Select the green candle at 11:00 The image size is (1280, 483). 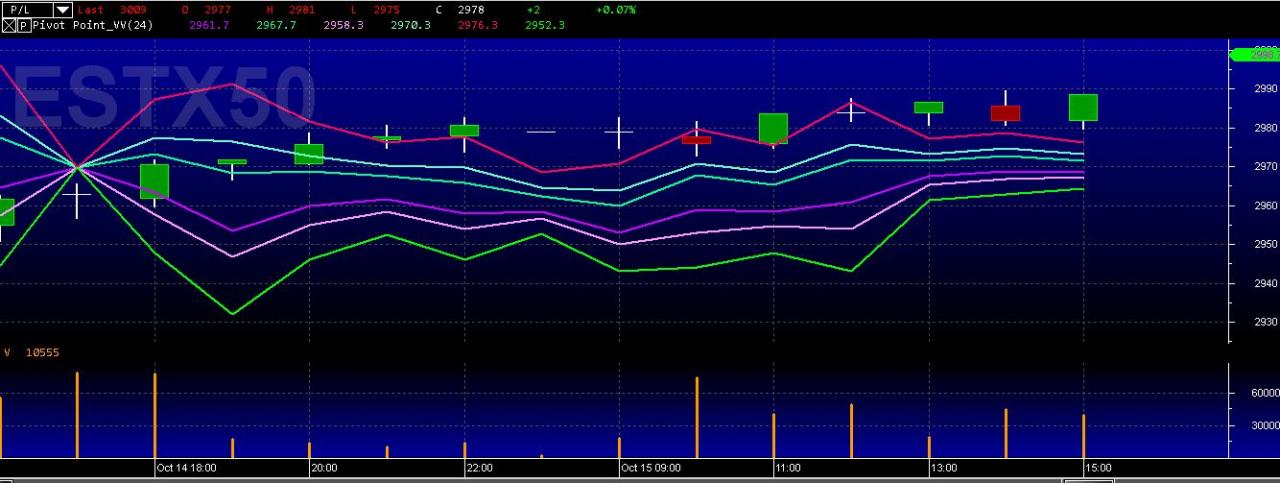pyautogui.click(x=773, y=128)
